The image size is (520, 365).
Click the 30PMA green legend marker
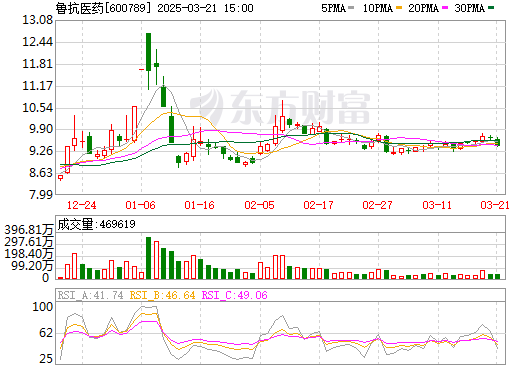tap(491, 8)
